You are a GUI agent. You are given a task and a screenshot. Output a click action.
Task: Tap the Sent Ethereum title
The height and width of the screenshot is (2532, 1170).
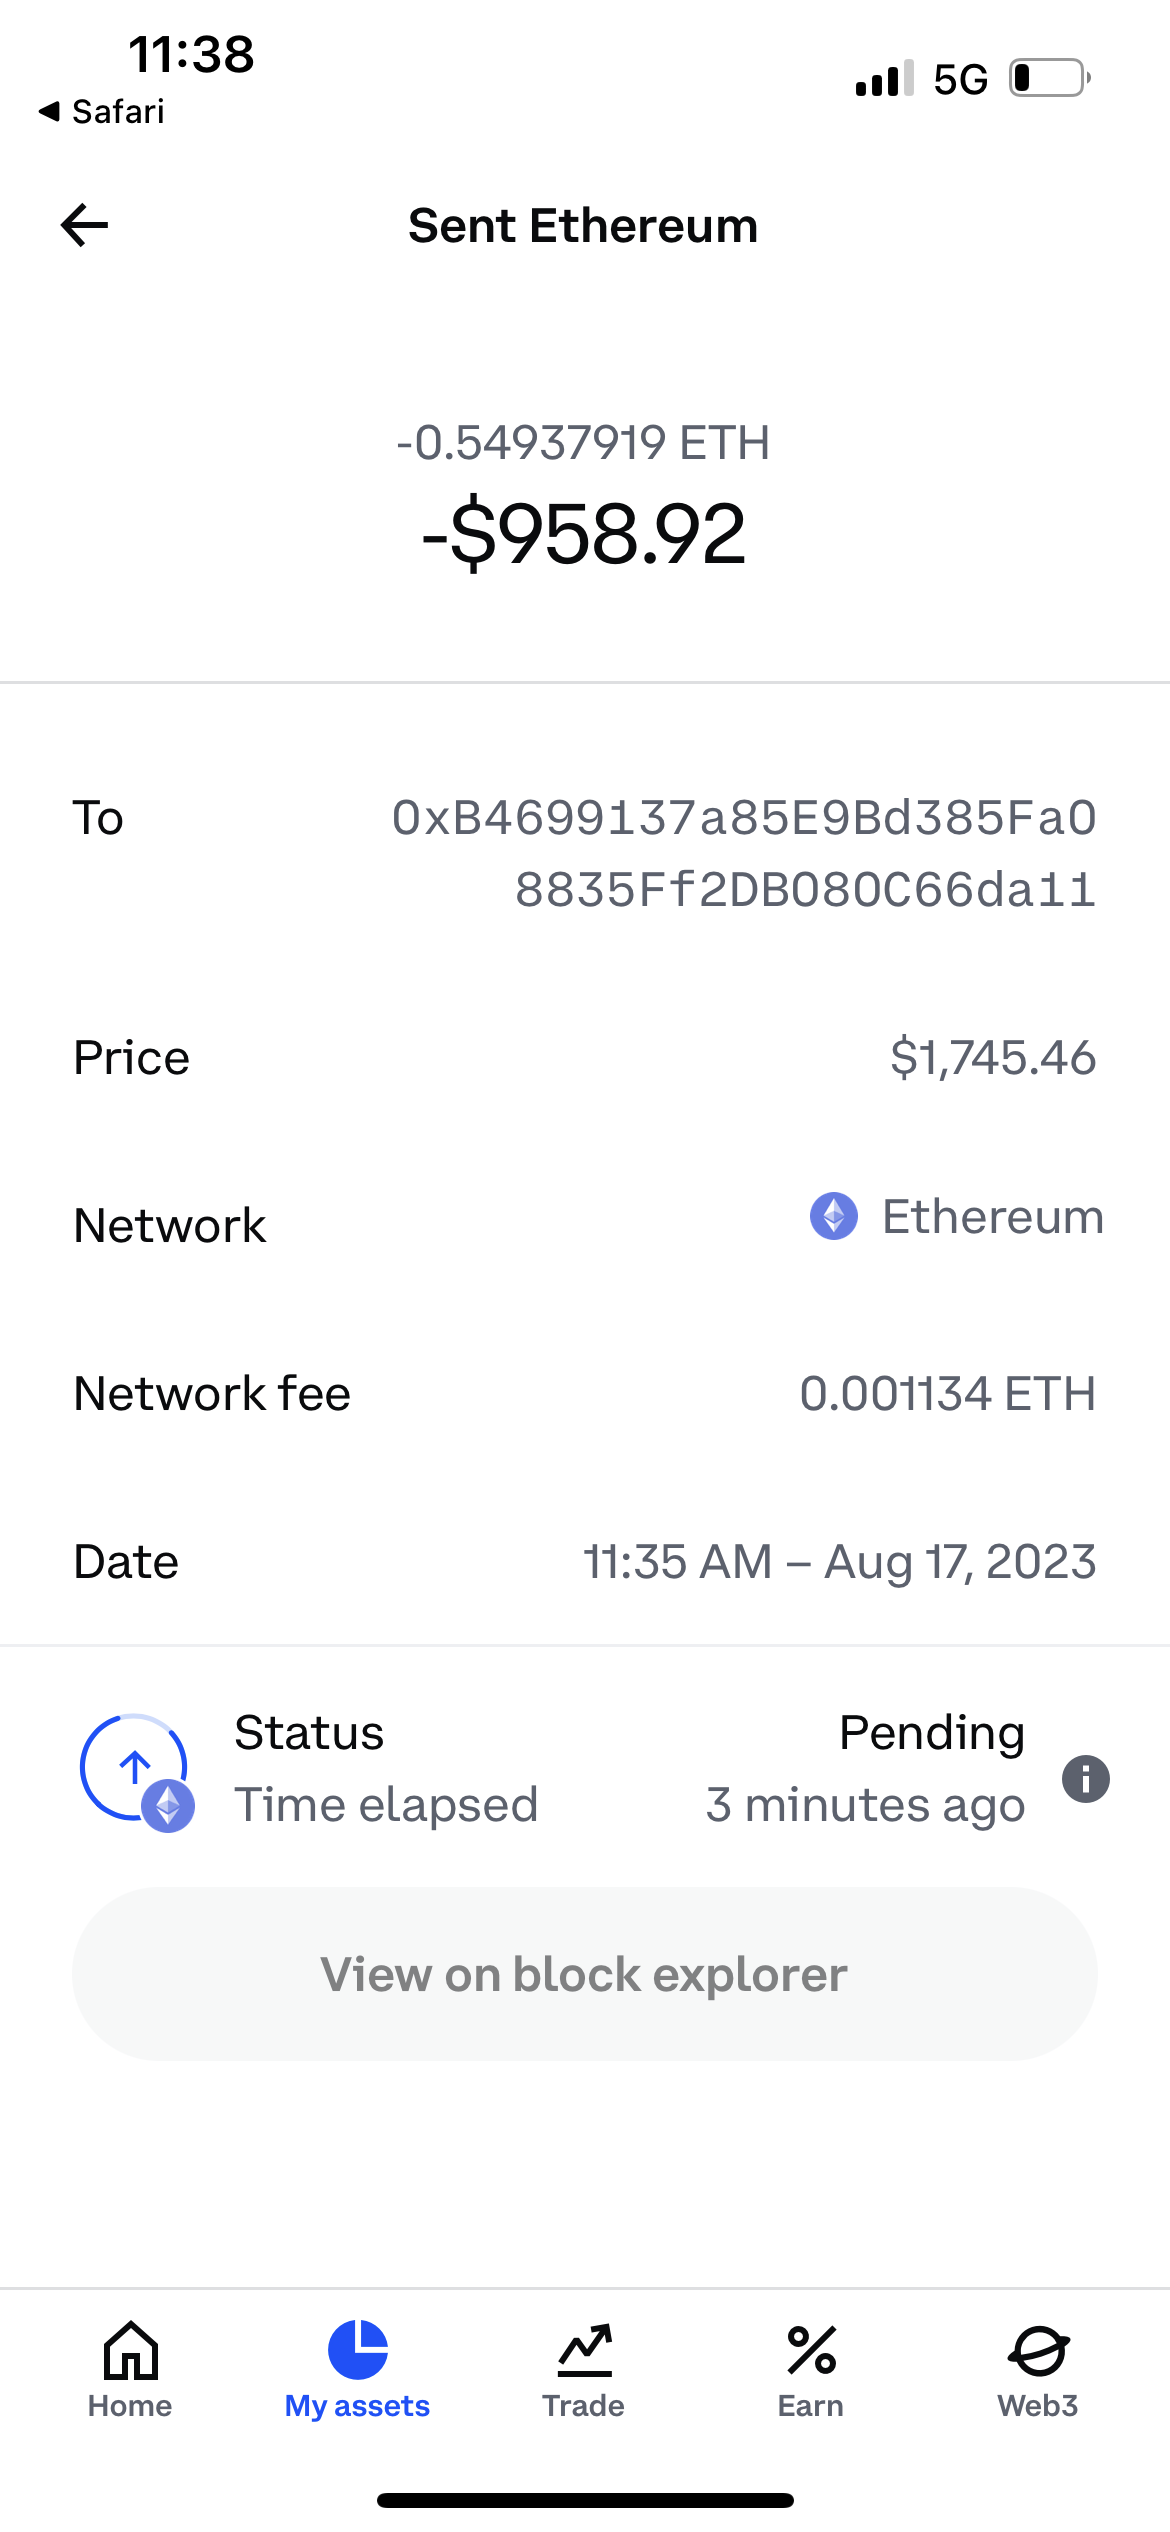click(583, 226)
